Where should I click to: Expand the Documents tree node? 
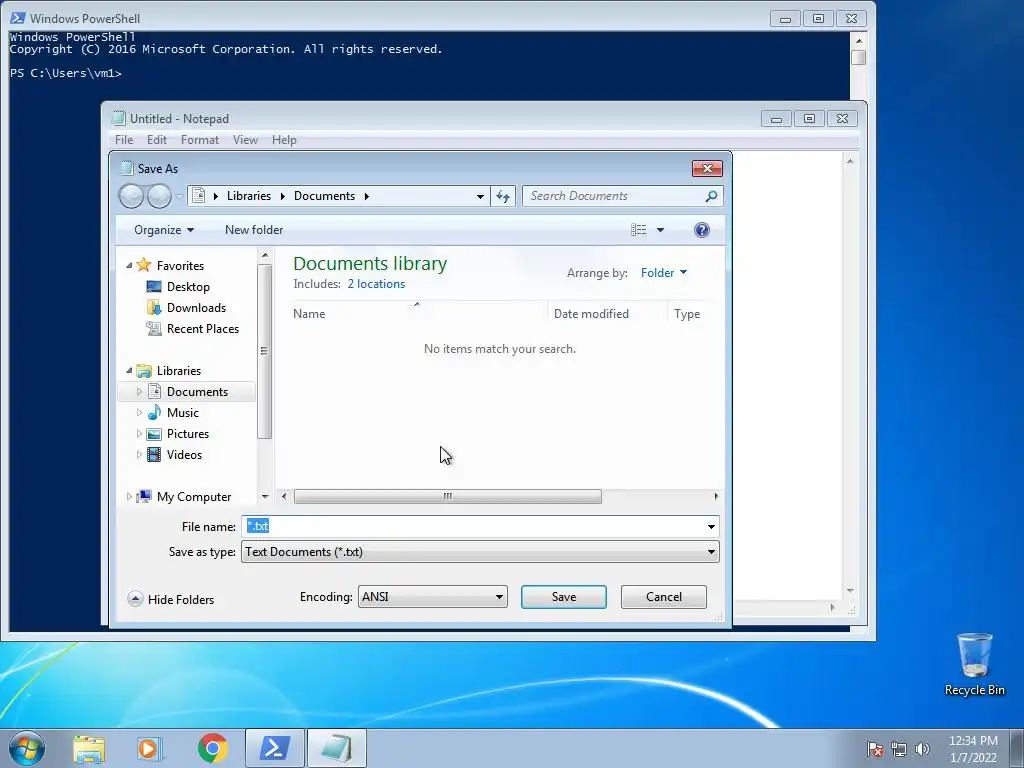pos(139,392)
